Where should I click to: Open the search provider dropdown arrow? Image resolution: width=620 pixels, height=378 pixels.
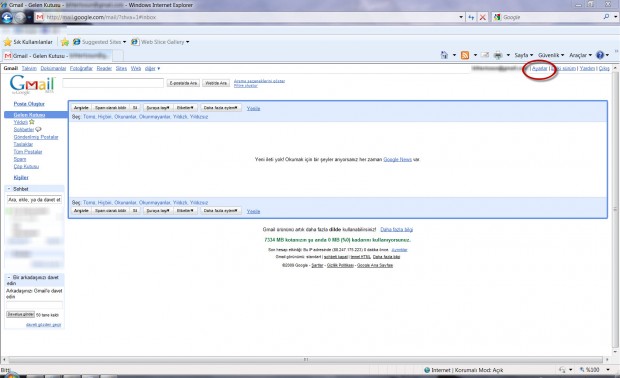point(615,17)
